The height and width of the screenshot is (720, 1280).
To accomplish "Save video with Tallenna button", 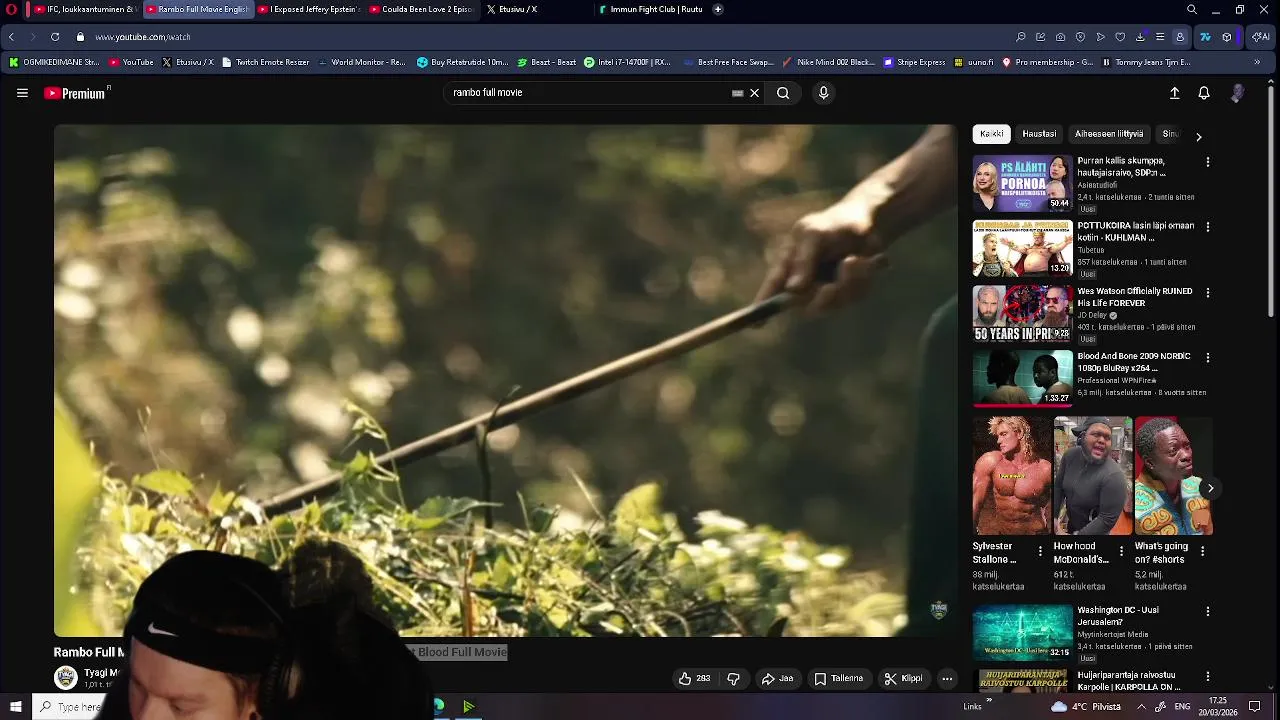I will tap(838, 679).
